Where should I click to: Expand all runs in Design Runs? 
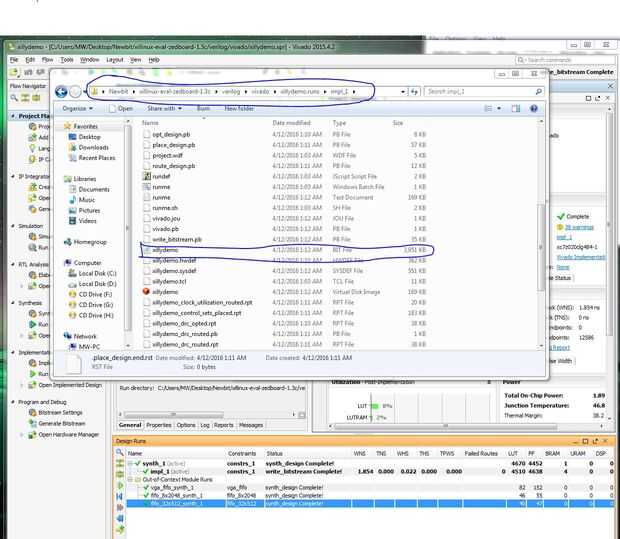[x=119, y=474]
